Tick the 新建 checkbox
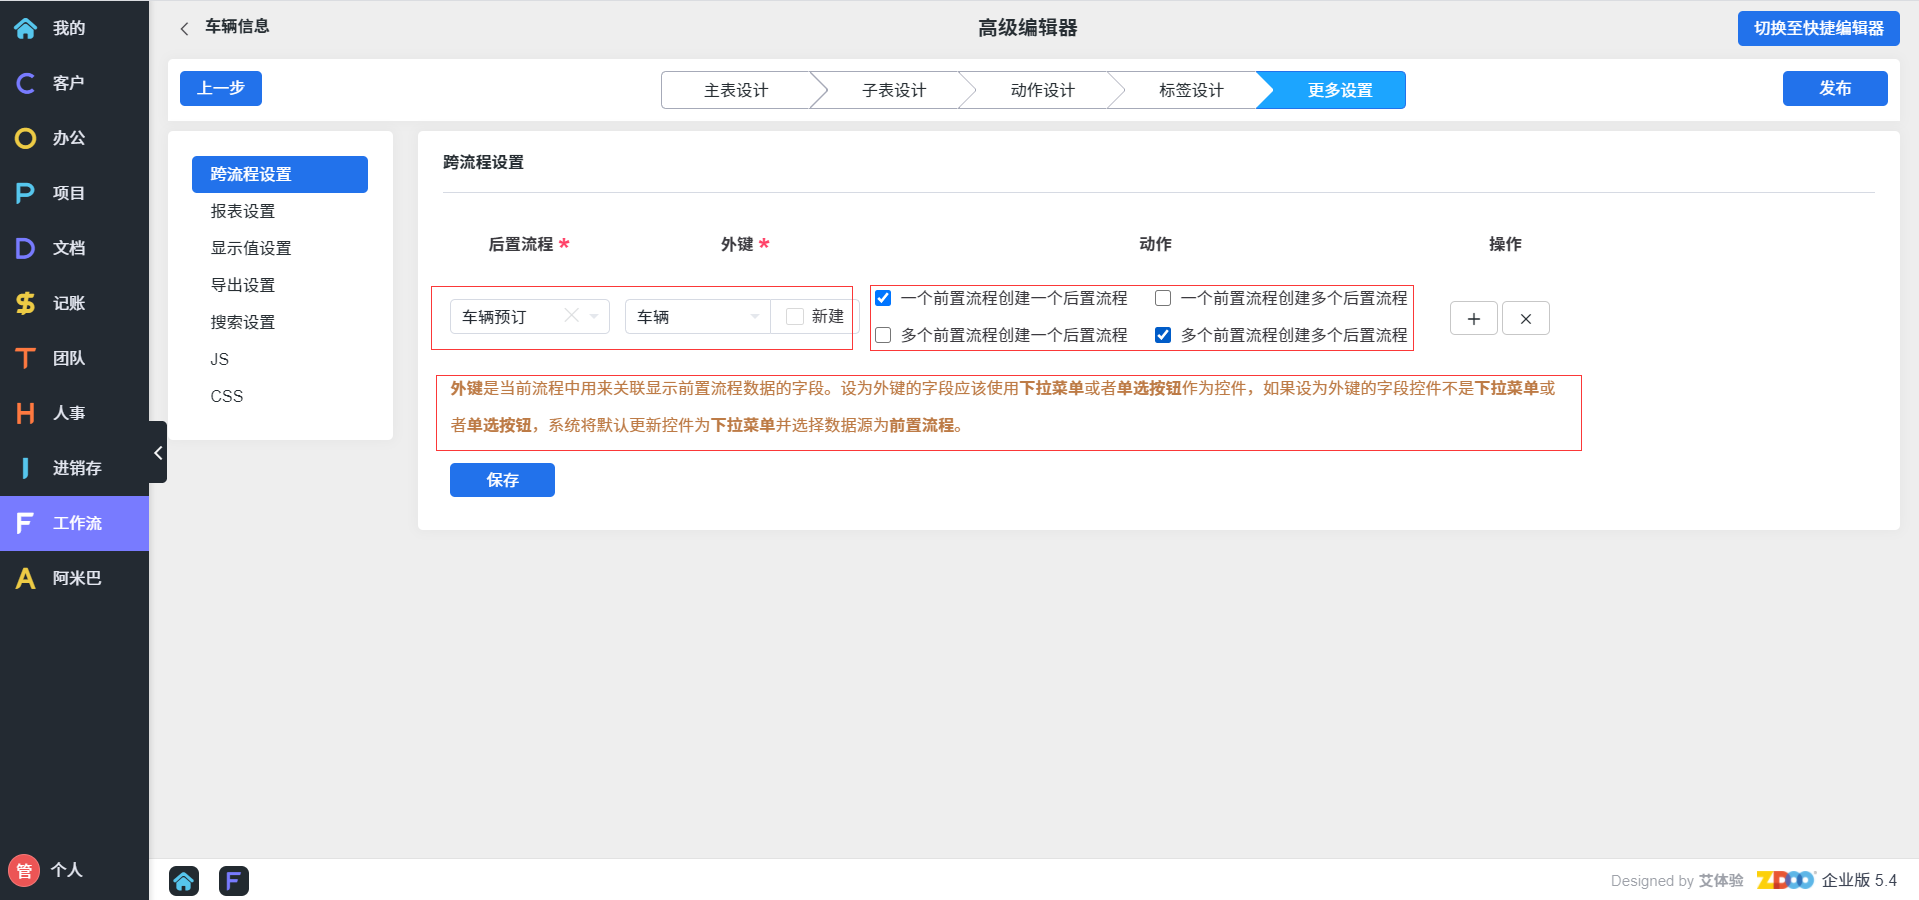This screenshot has width=1919, height=900. (795, 317)
